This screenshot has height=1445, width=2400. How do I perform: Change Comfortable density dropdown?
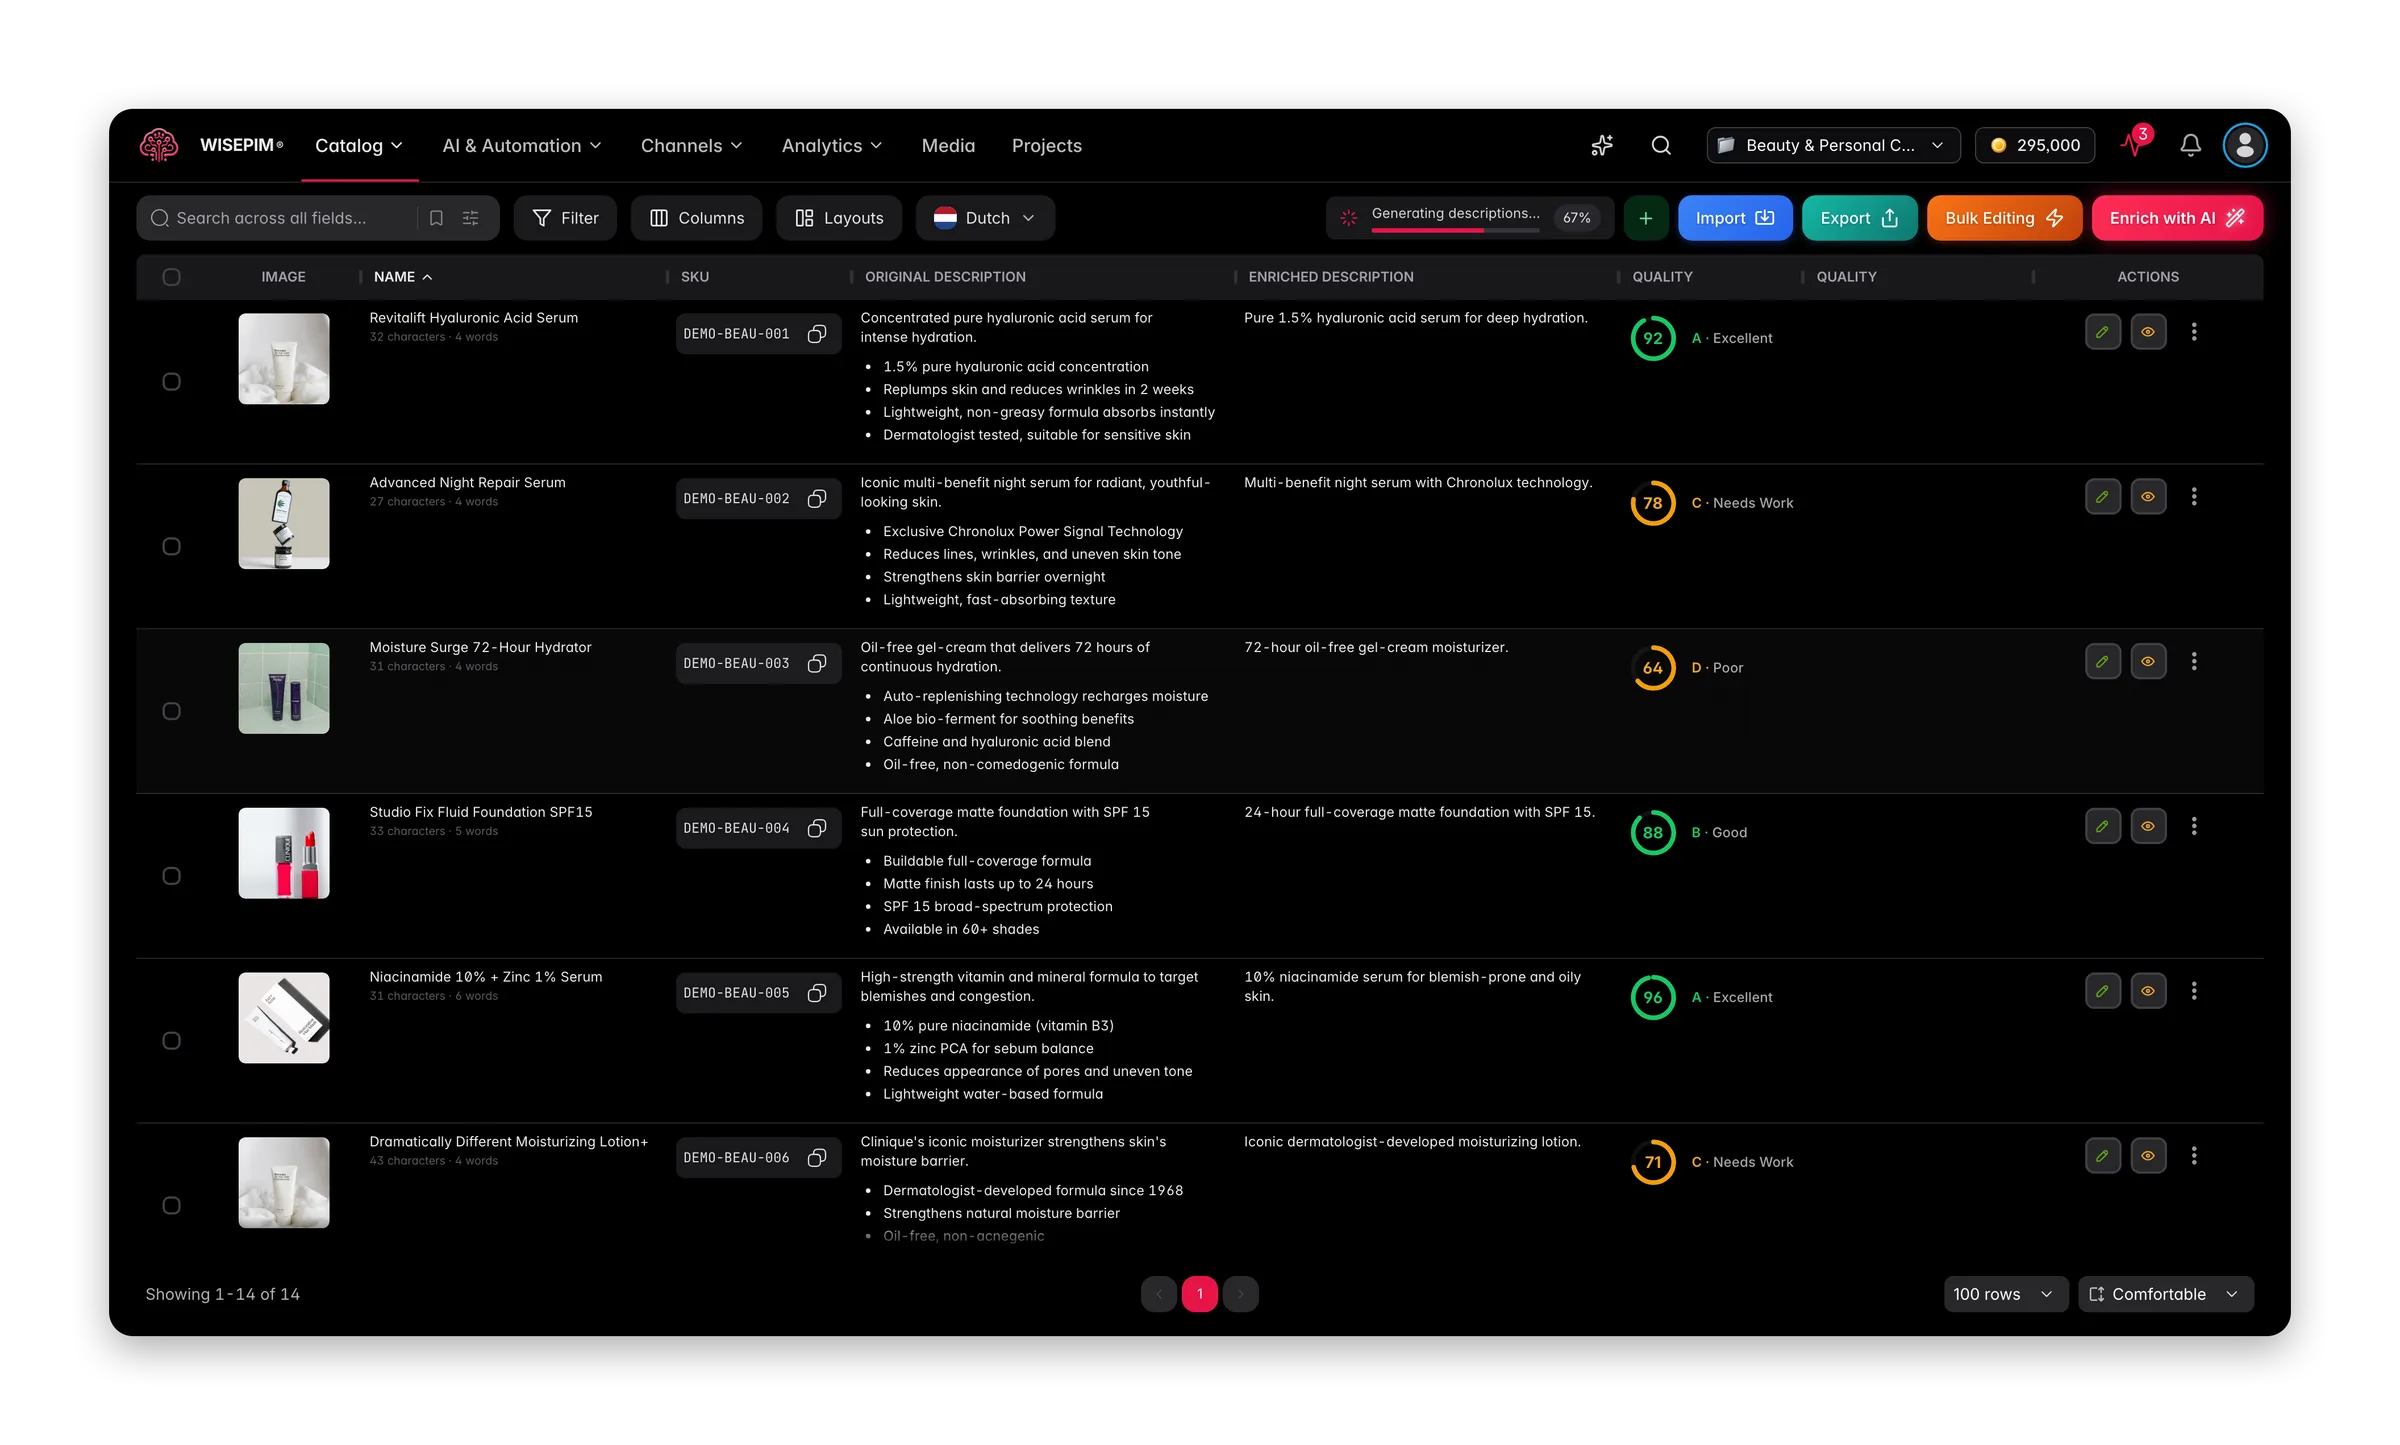pos(2165,1294)
